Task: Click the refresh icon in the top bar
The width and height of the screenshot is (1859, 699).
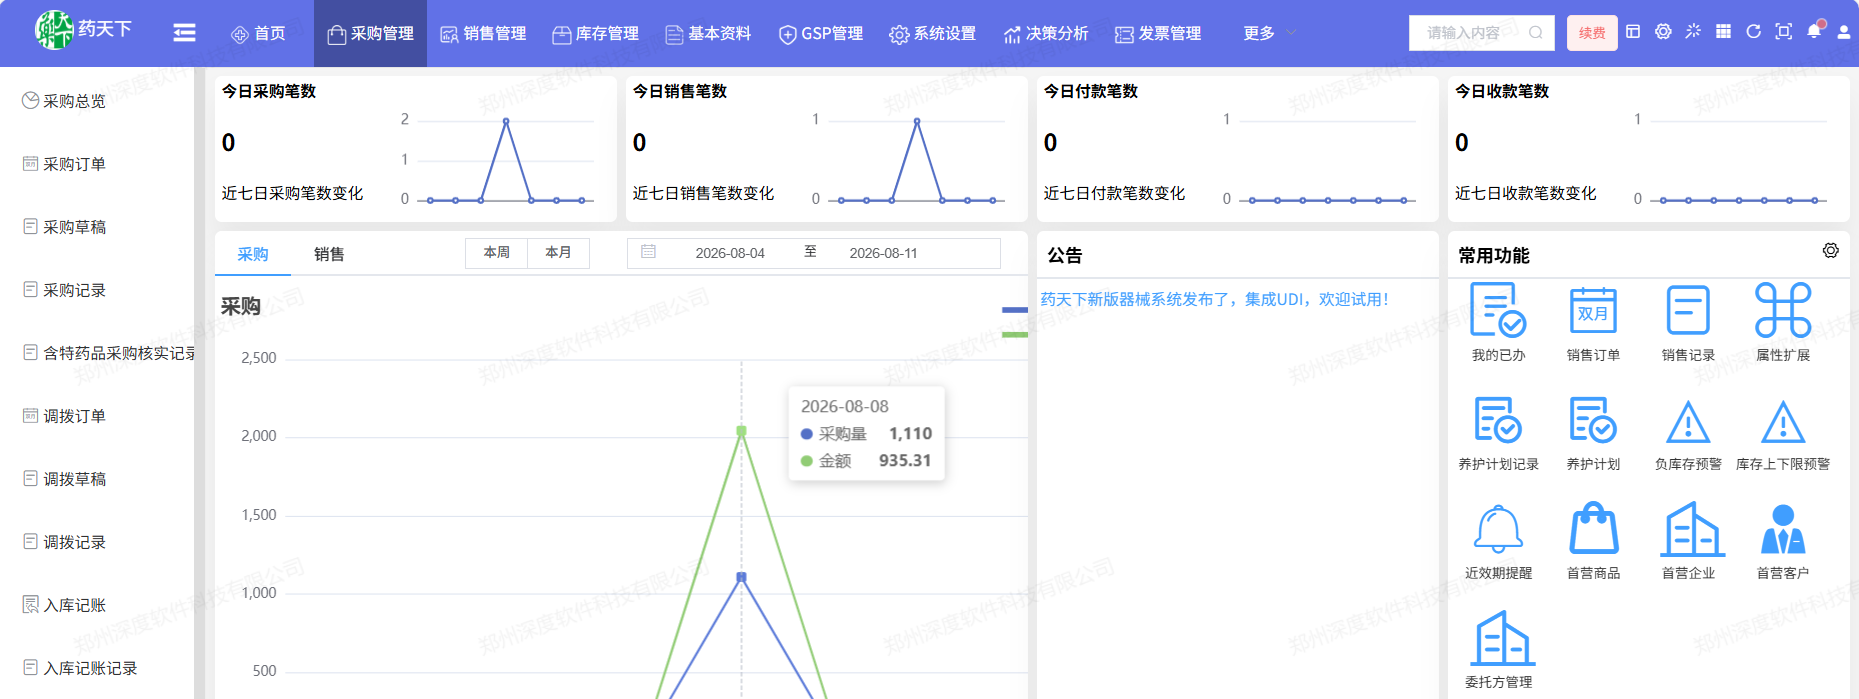Action: click(1753, 32)
